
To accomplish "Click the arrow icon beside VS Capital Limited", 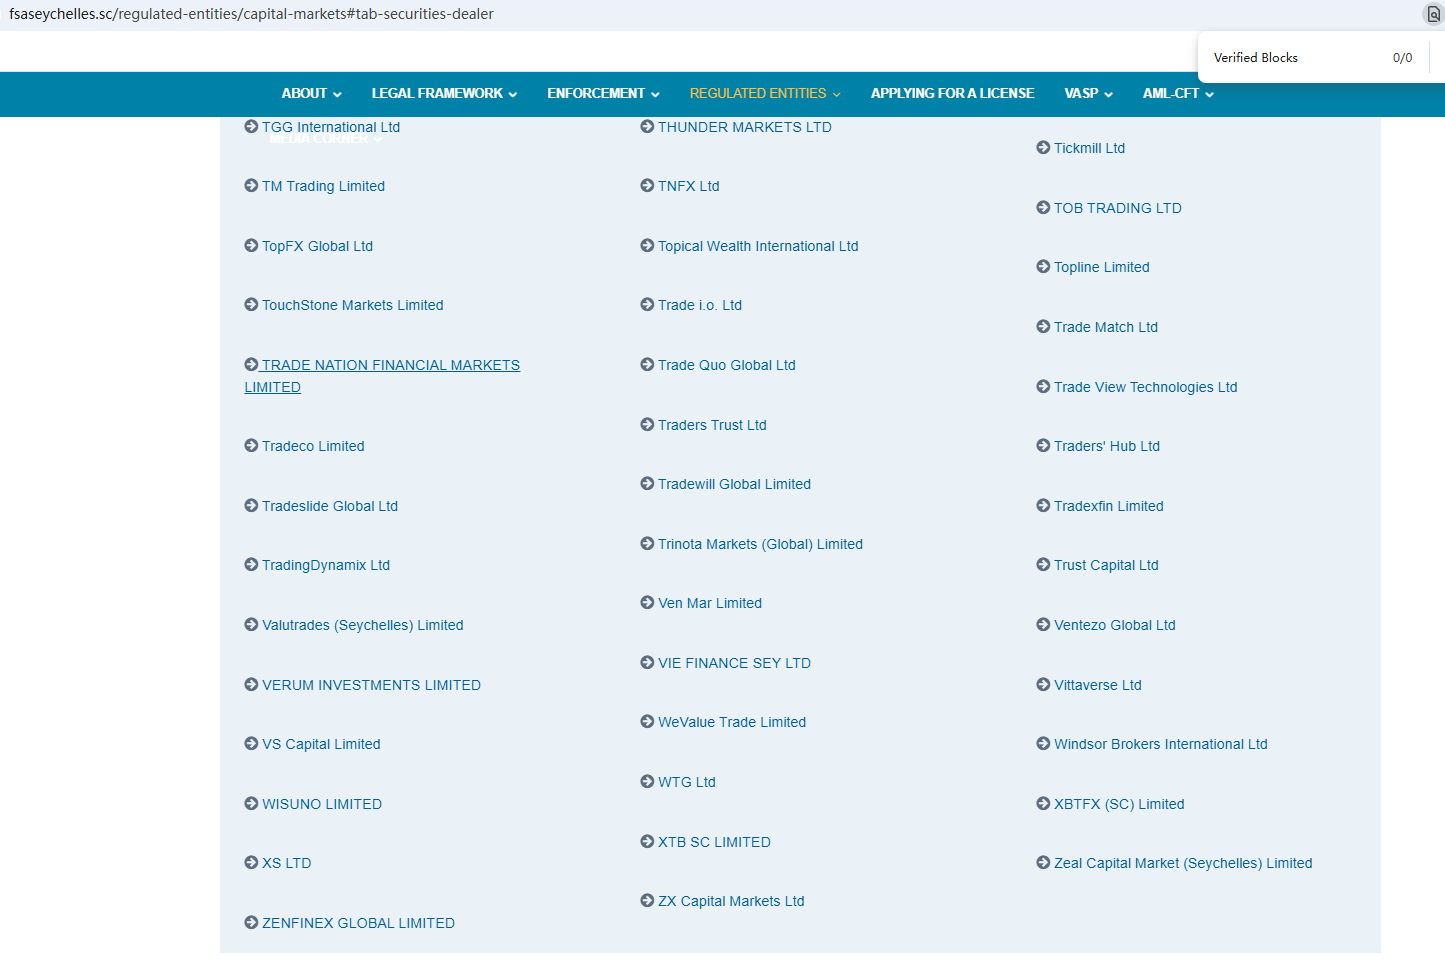I will tap(251, 743).
